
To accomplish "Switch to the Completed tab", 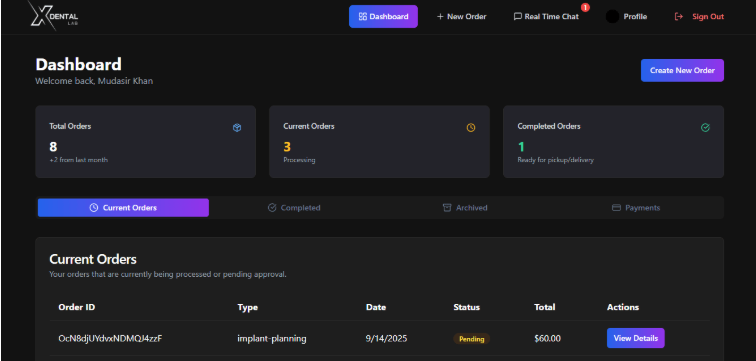I will point(294,208).
